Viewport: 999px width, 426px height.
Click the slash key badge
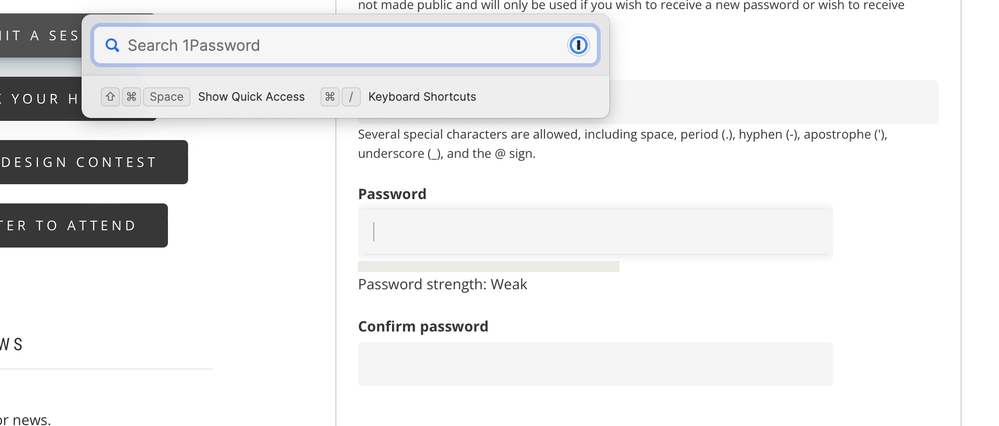click(351, 97)
